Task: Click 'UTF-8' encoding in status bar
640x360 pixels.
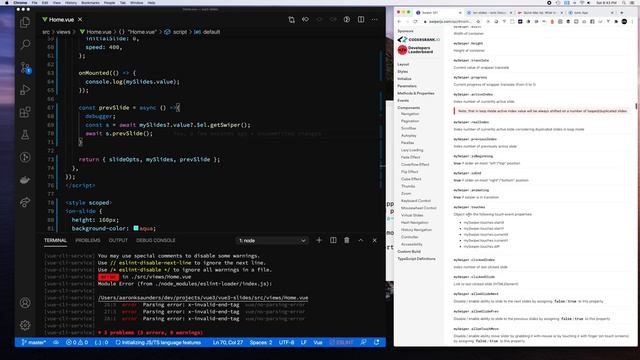Action: (287, 342)
